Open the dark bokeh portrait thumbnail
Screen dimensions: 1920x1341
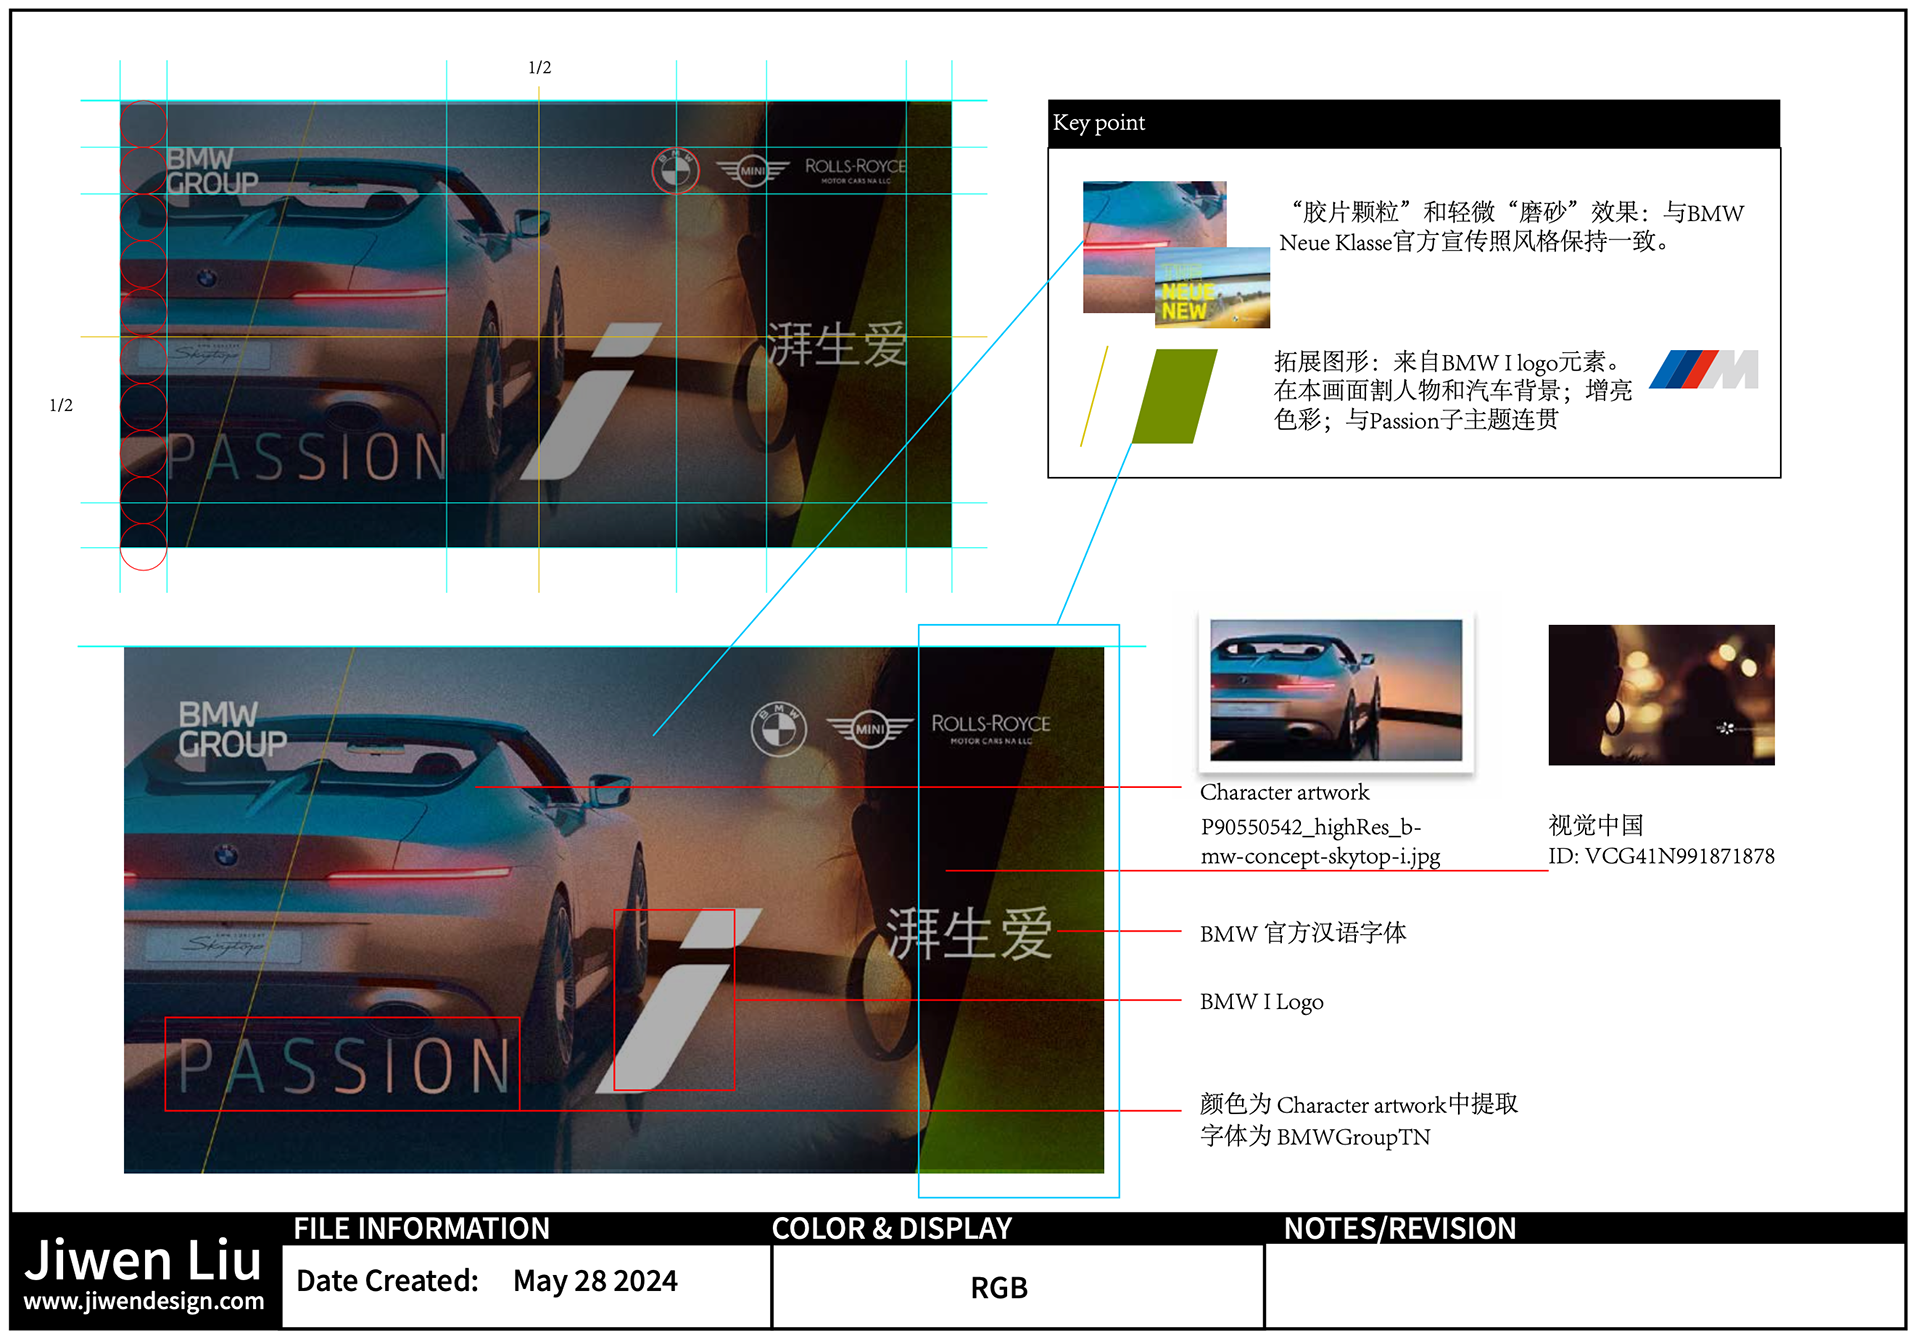1661,695
